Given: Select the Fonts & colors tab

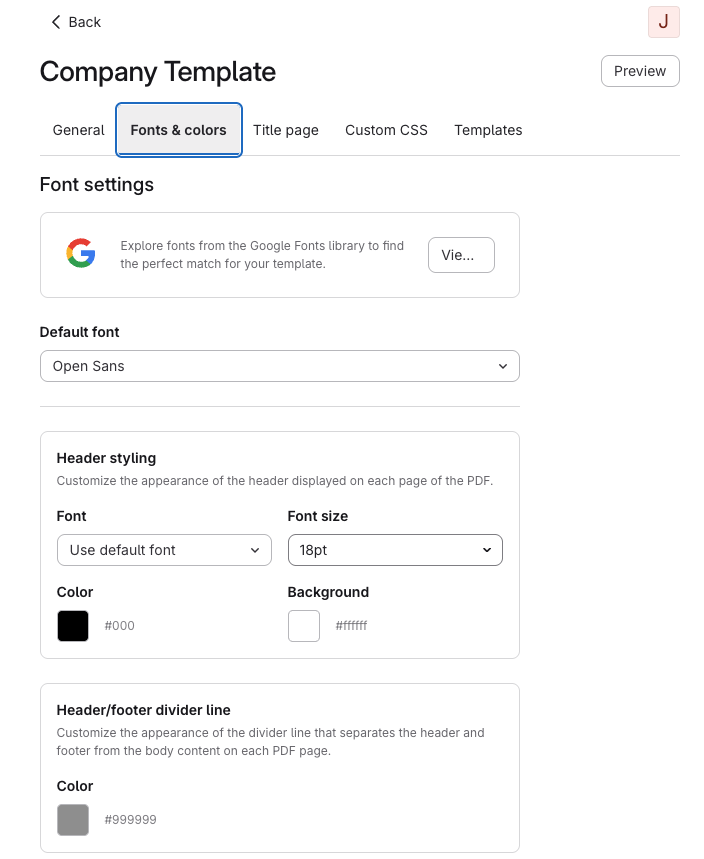Looking at the screenshot, I should point(179,130).
